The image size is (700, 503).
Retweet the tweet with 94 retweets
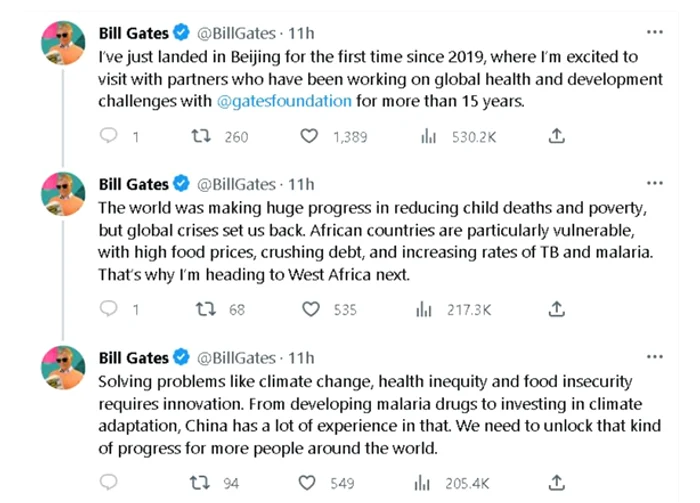[200, 483]
